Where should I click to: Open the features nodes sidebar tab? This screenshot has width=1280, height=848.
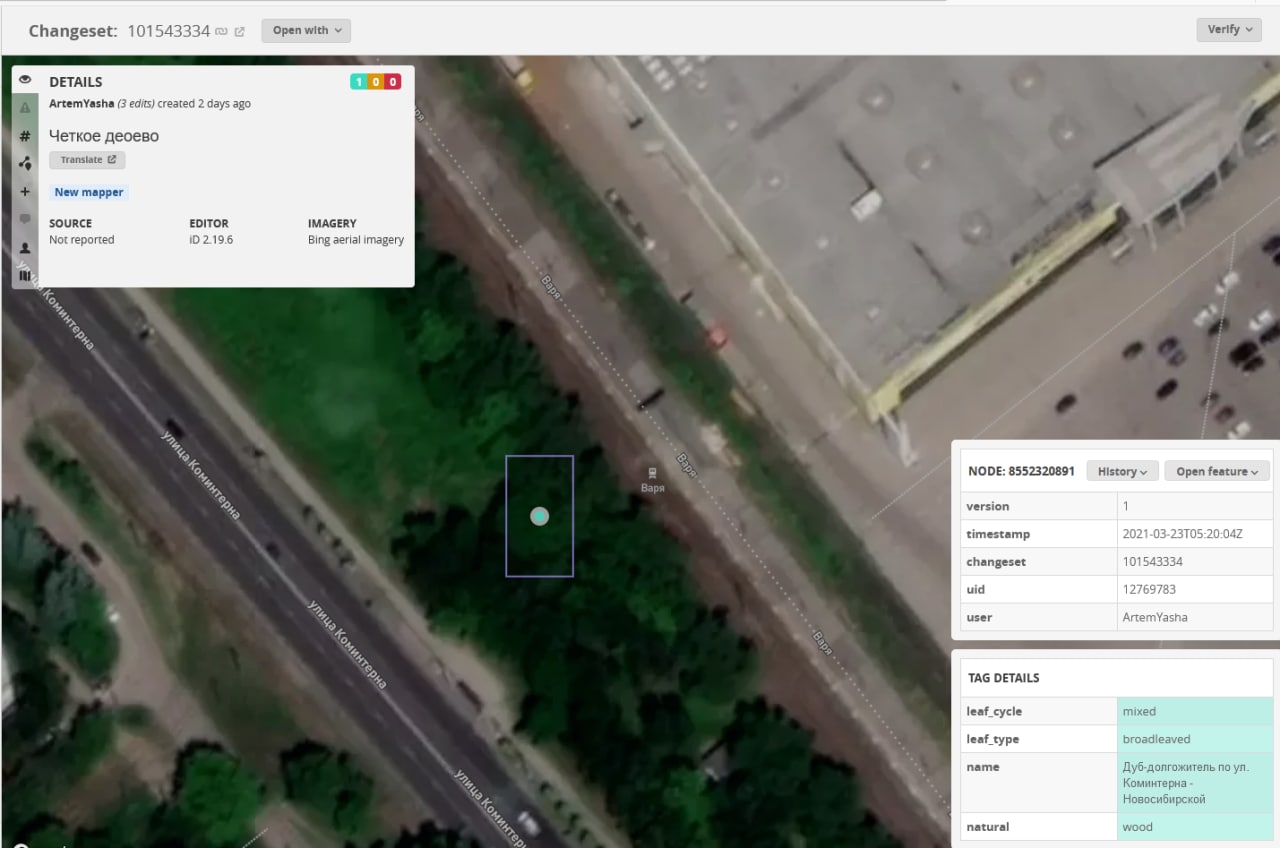25,163
